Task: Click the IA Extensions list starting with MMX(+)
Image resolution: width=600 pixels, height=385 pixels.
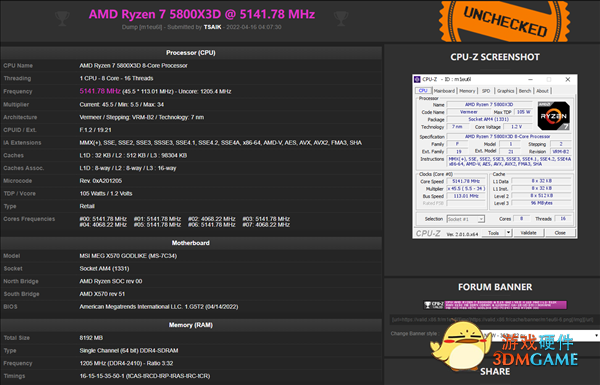Action: (221, 143)
